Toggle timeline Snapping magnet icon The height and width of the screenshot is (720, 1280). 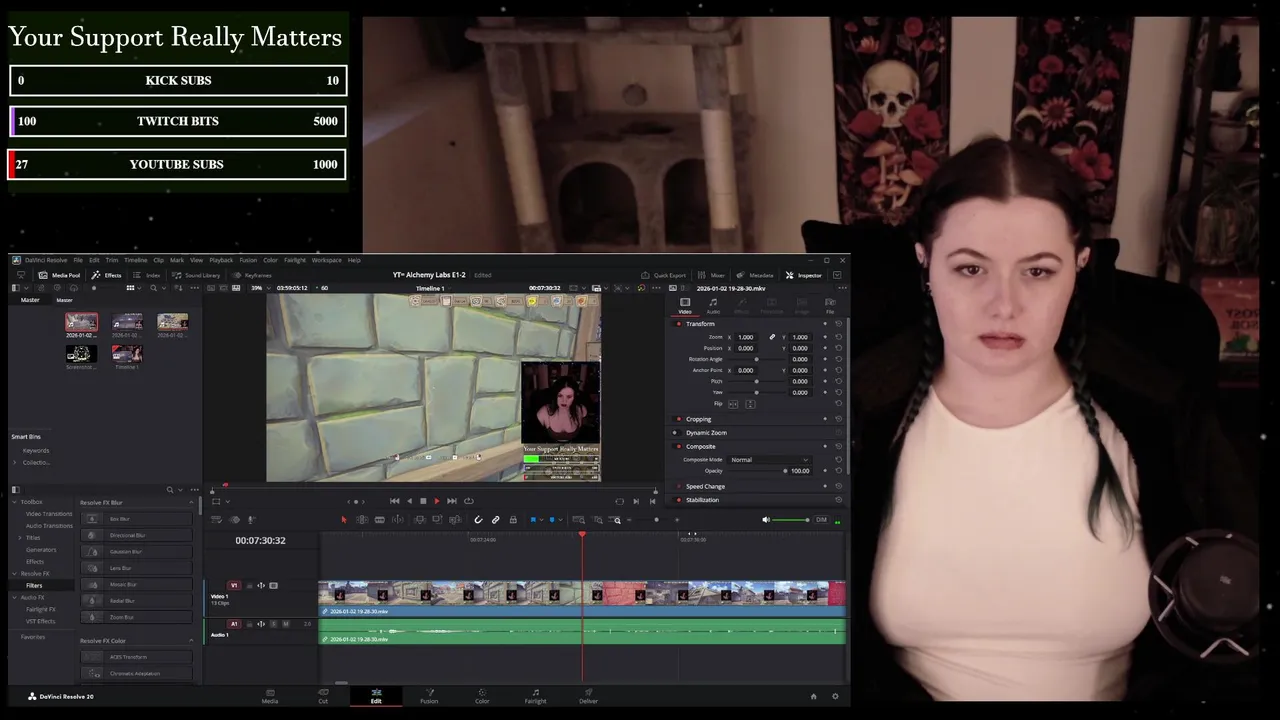[x=478, y=520]
